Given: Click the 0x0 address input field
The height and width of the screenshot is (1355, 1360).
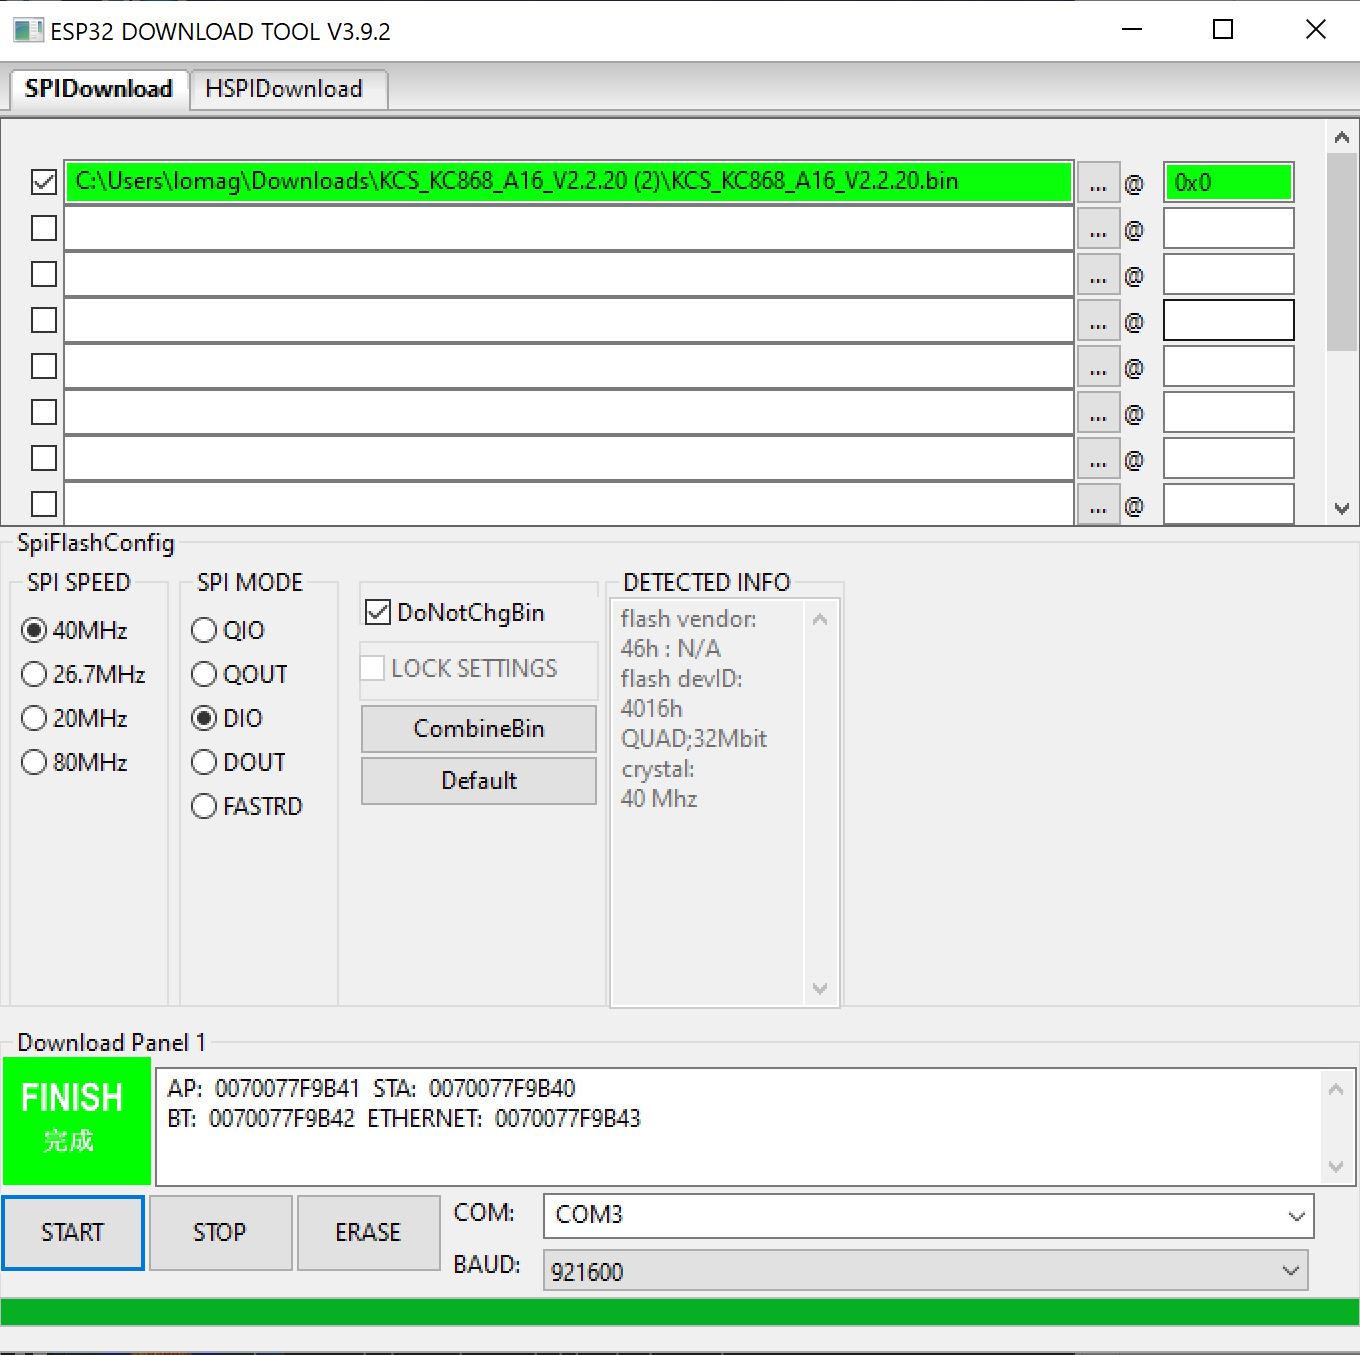Looking at the screenshot, I should [x=1228, y=183].
